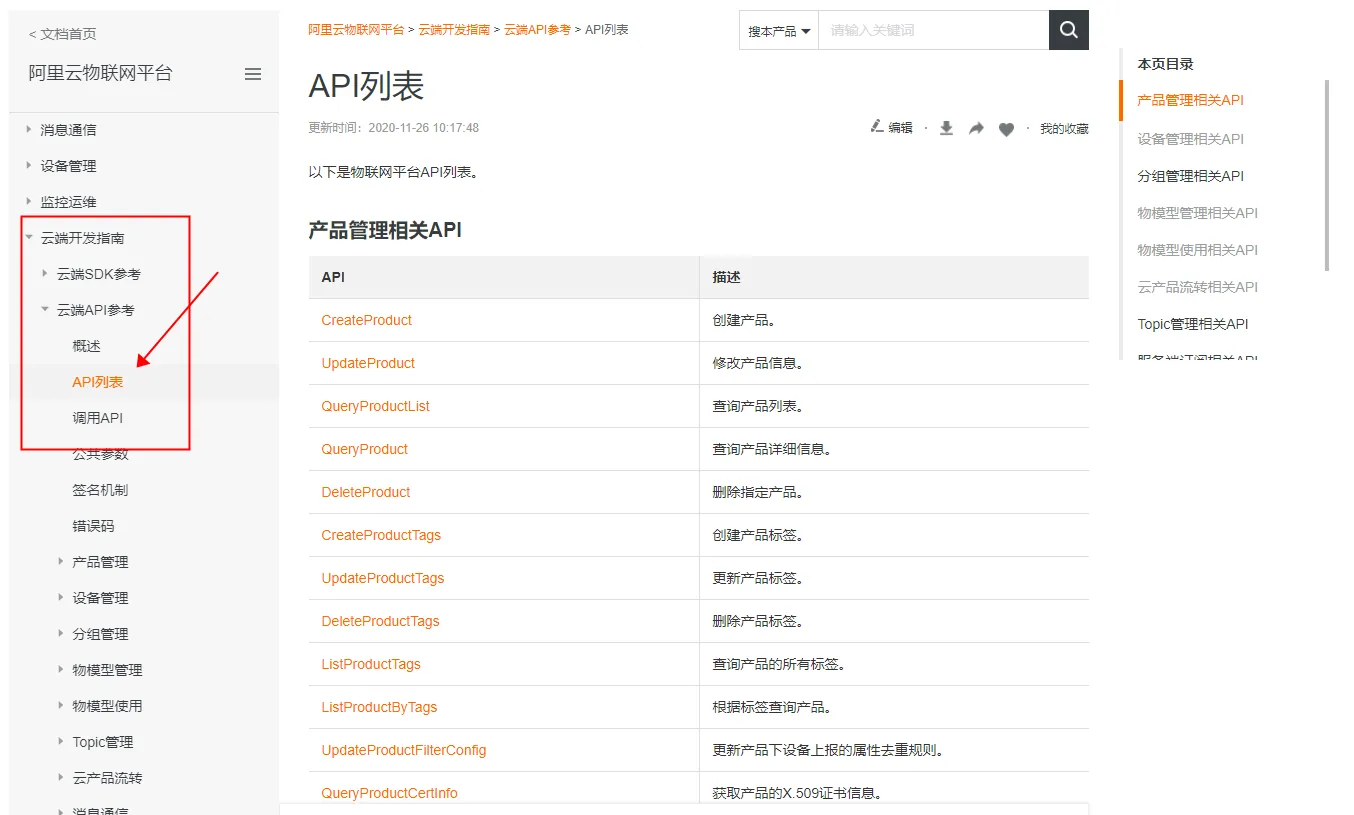The height and width of the screenshot is (815, 1354).
Task: Share this page using the share icon
Action: (976, 128)
